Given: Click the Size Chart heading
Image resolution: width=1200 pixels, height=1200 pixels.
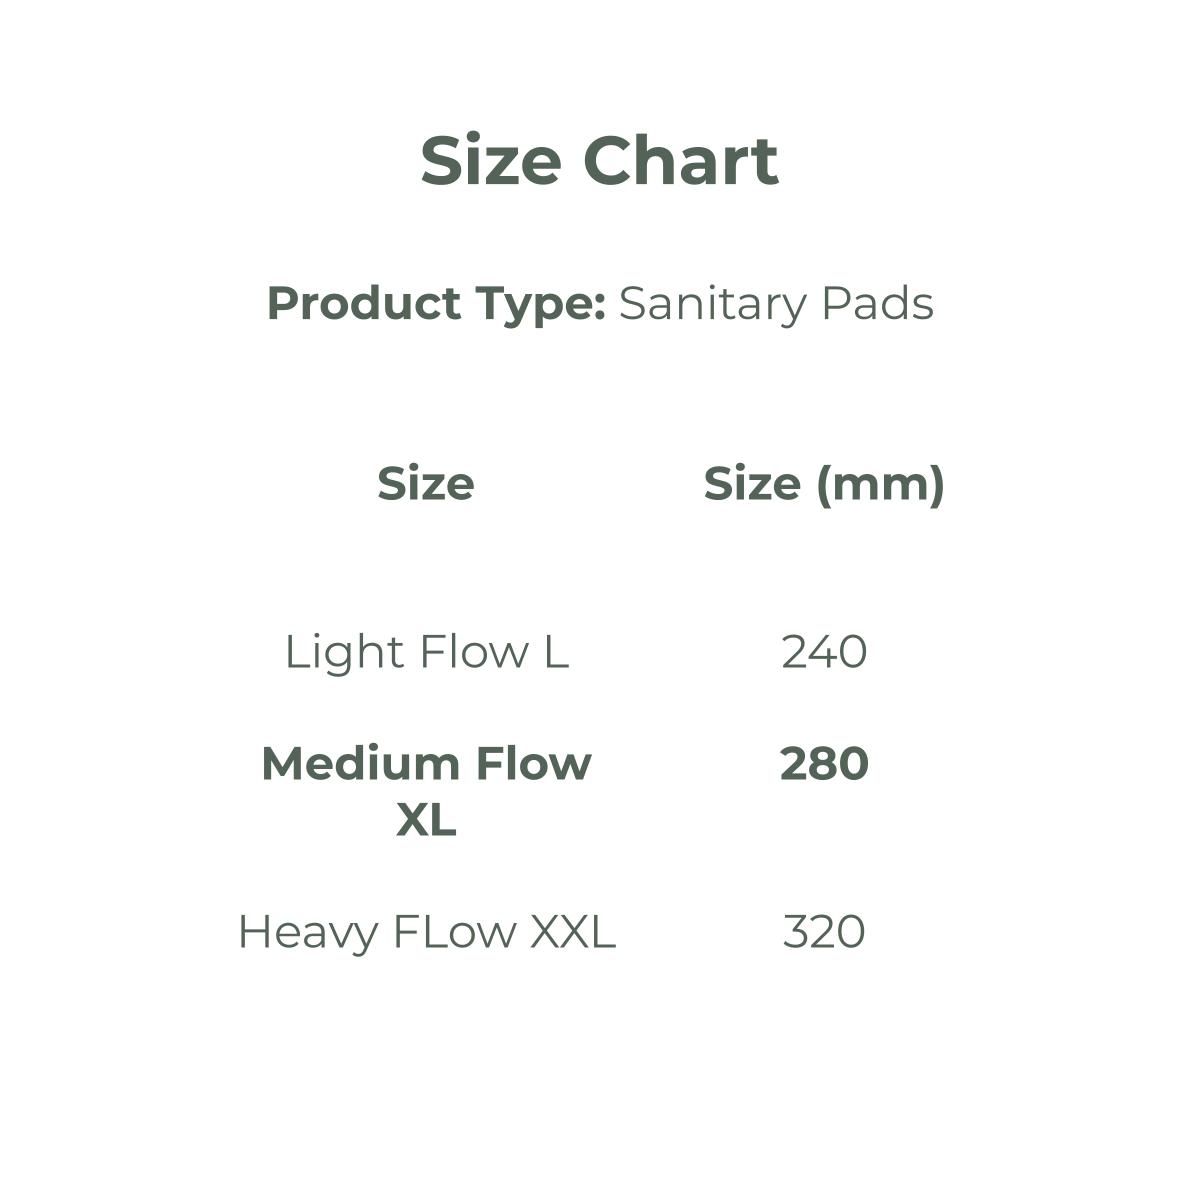Looking at the screenshot, I should pos(599,160).
